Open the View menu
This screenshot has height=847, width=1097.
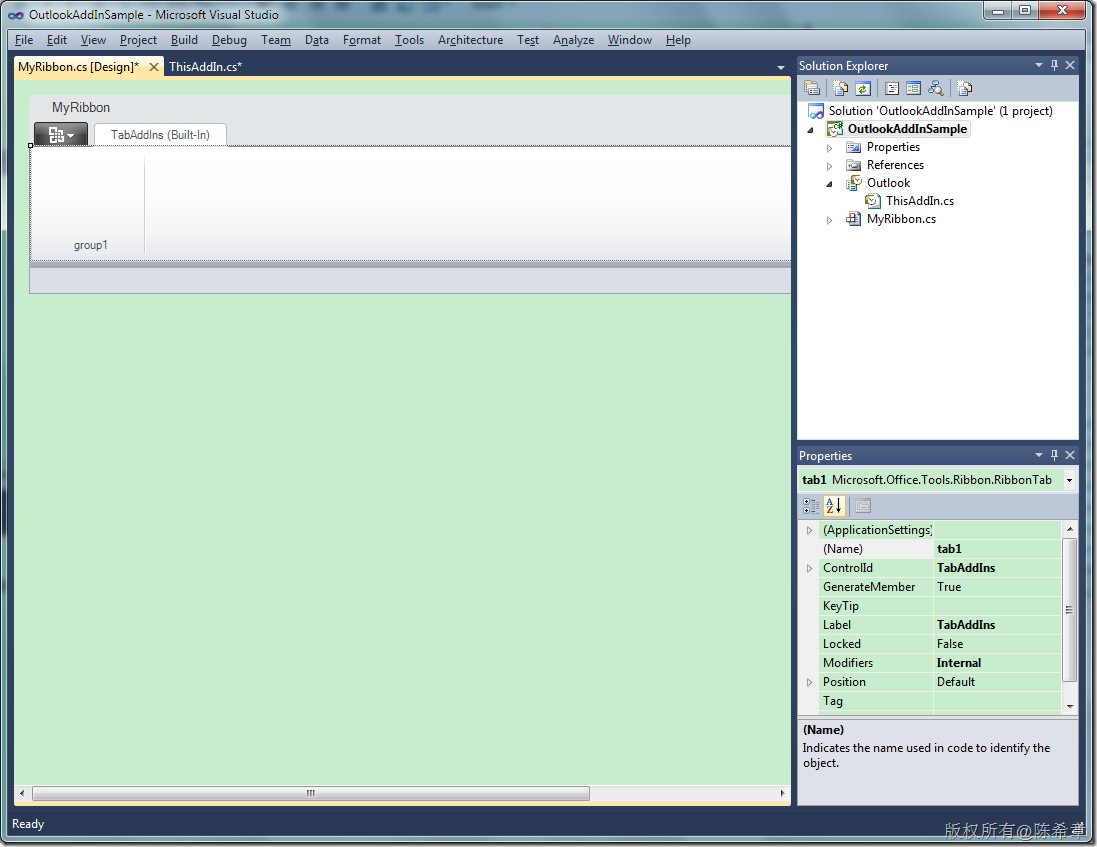click(93, 40)
